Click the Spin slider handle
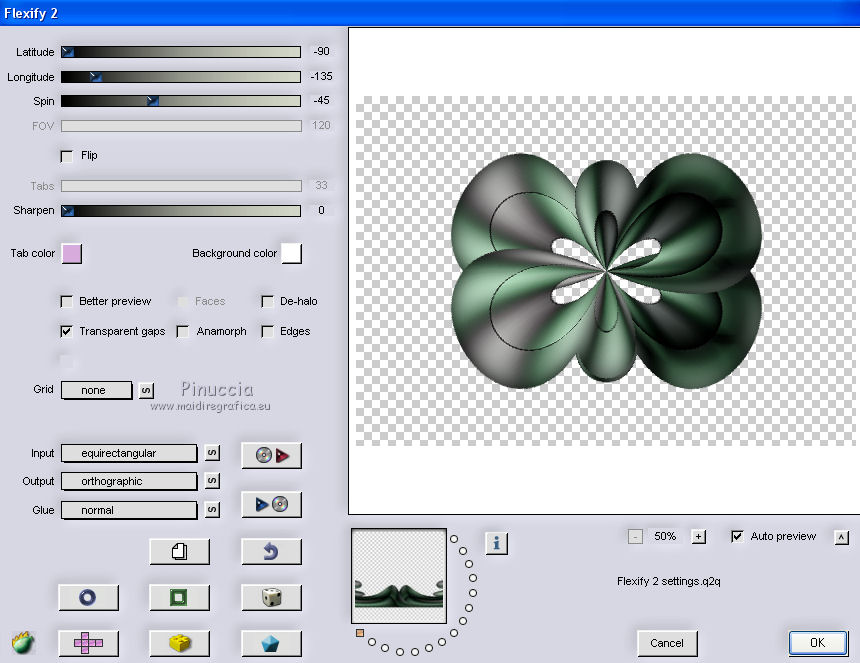This screenshot has width=860, height=663. 153,101
